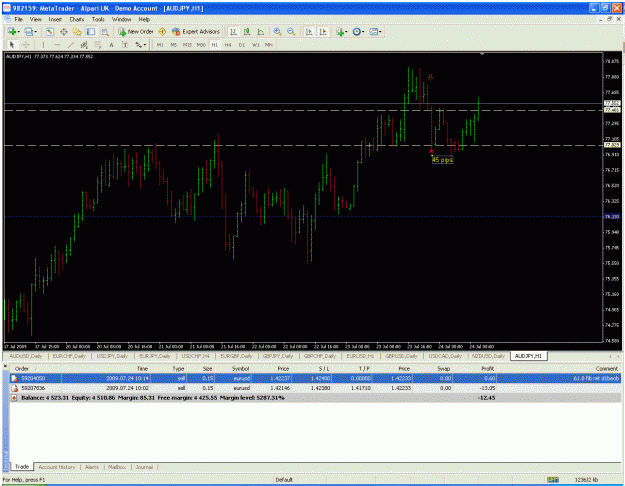Click the New Order button
The height and width of the screenshot is (486, 625).
click(136, 31)
